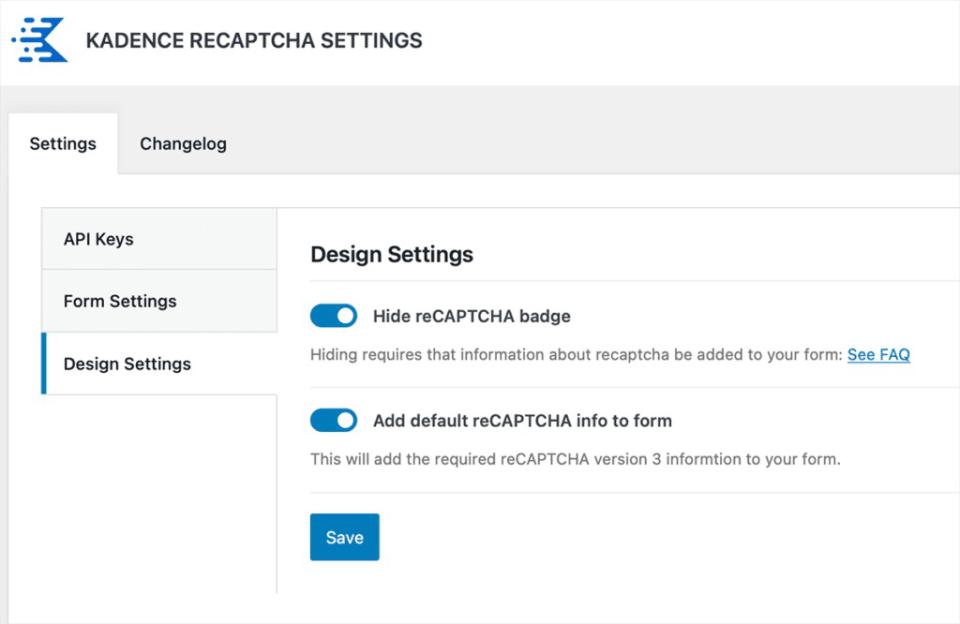Click empty tab bar right of Changelog
Viewport: 960px width, 624px height.
600,144
